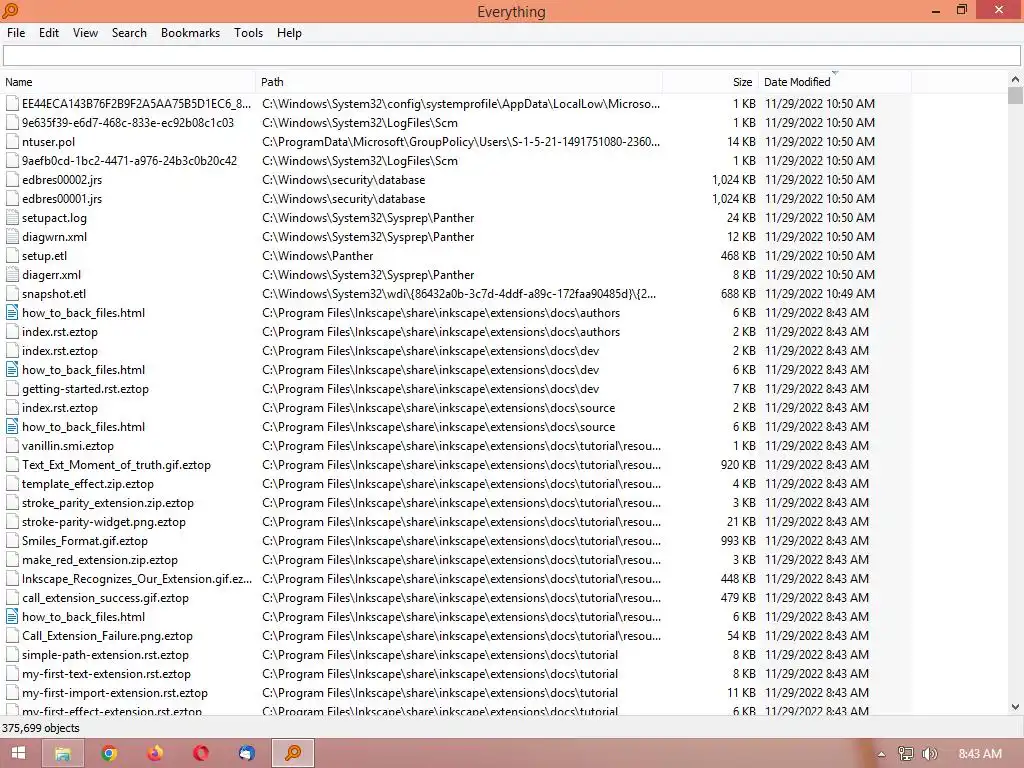Select make_red_extension.zip.eztop file name
This screenshot has width=1024, height=768.
click(100, 560)
